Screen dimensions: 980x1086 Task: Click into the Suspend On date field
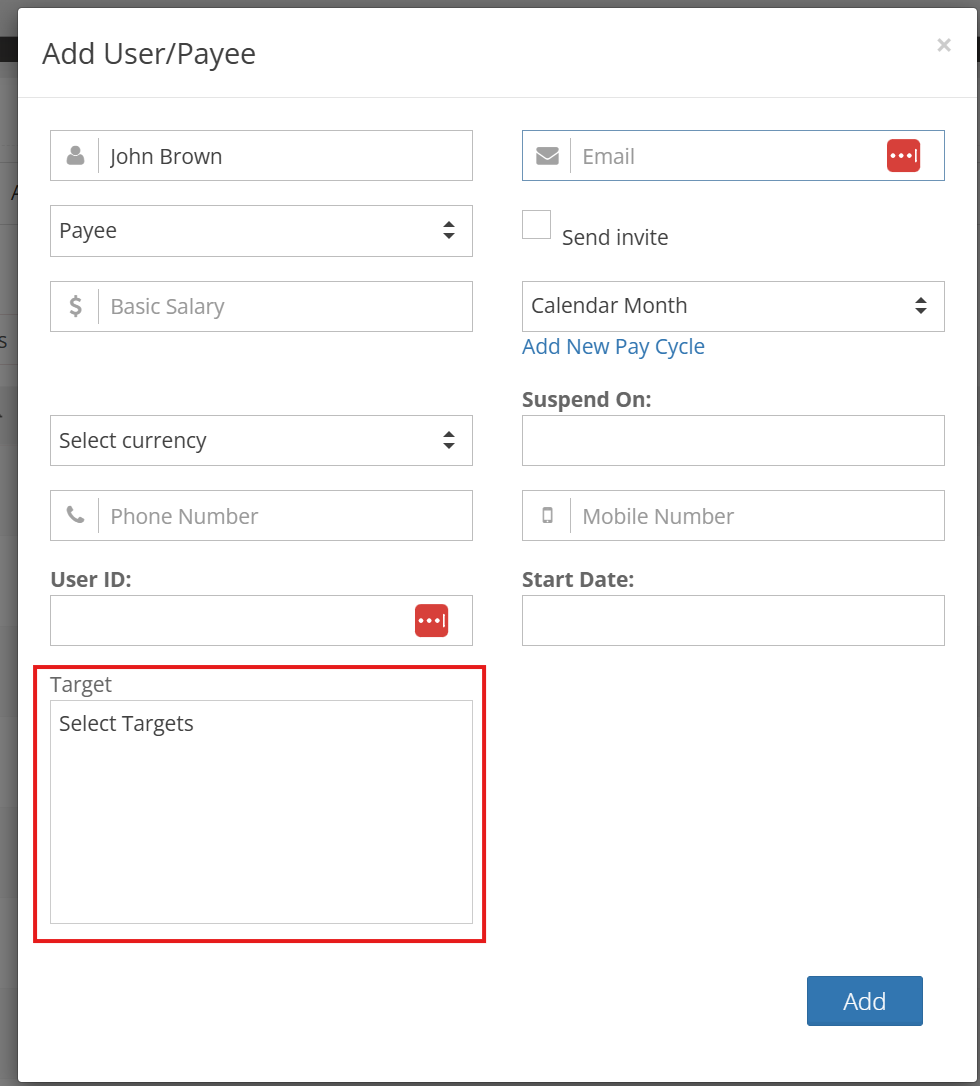733,440
